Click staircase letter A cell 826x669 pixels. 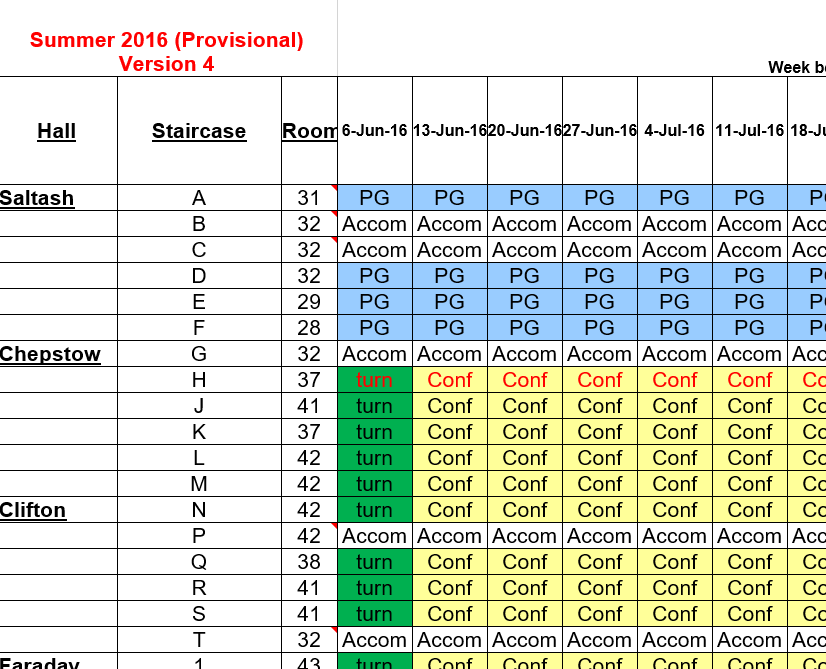click(199, 198)
